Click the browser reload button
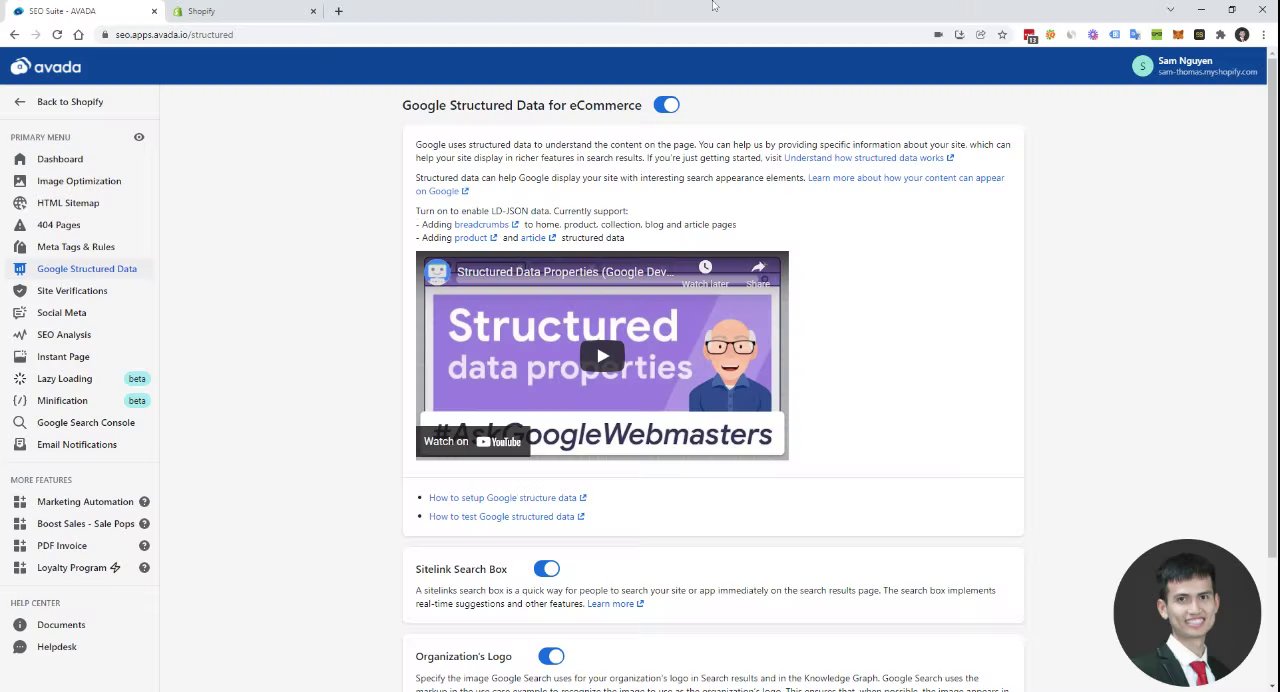The image size is (1280, 692). (57, 35)
